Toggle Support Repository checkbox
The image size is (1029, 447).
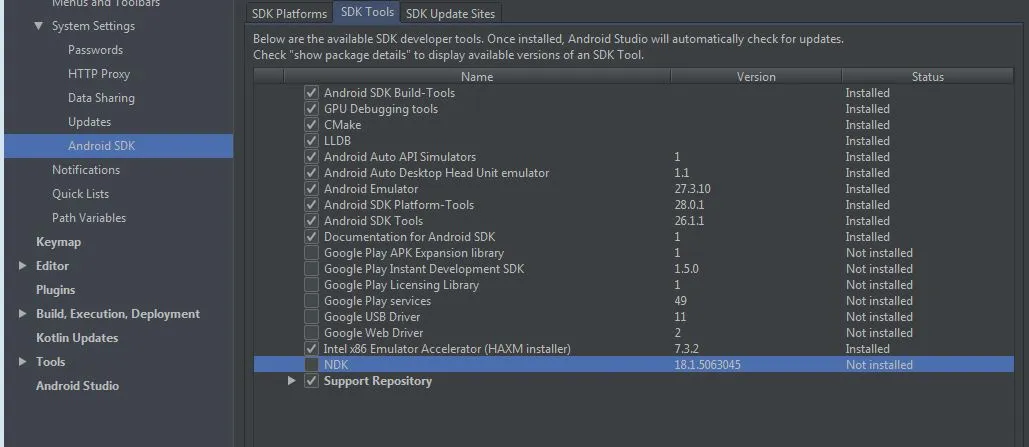click(311, 381)
